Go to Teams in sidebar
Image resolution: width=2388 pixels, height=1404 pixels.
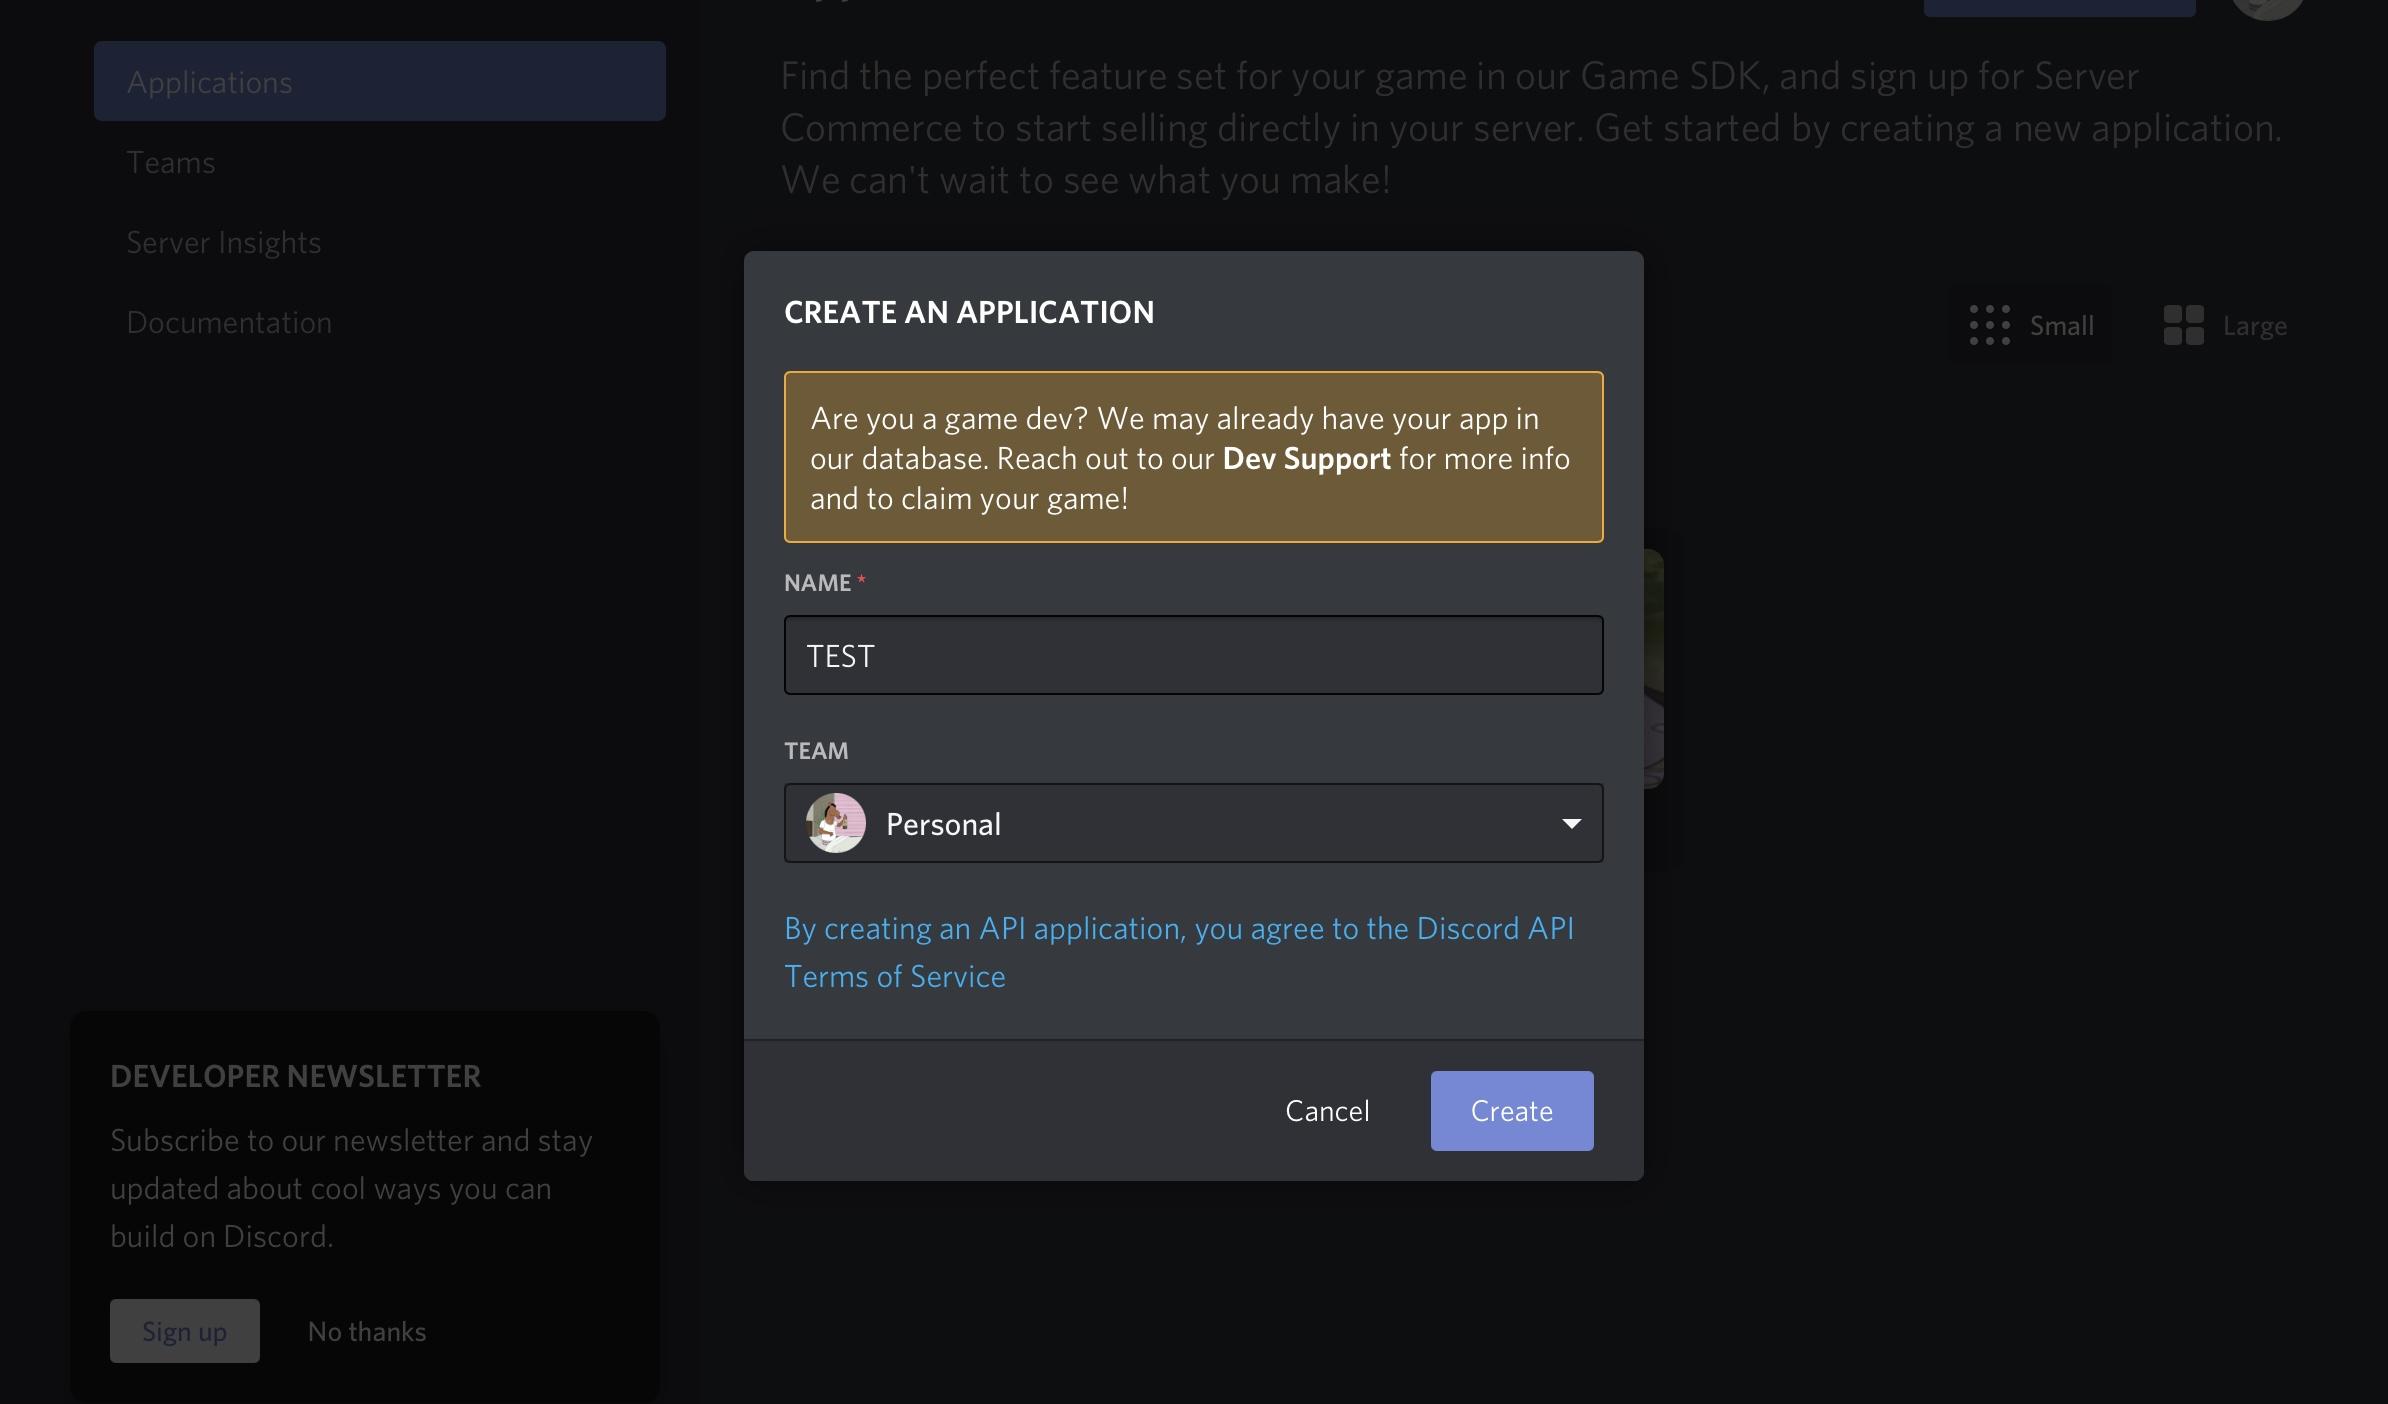point(170,162)
